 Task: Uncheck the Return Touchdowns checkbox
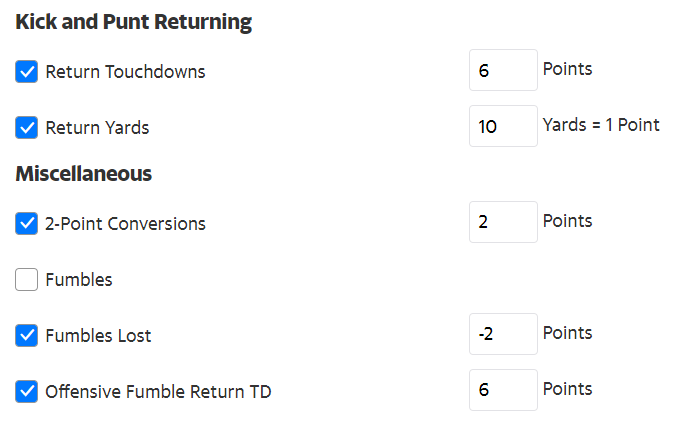(27, 72)
